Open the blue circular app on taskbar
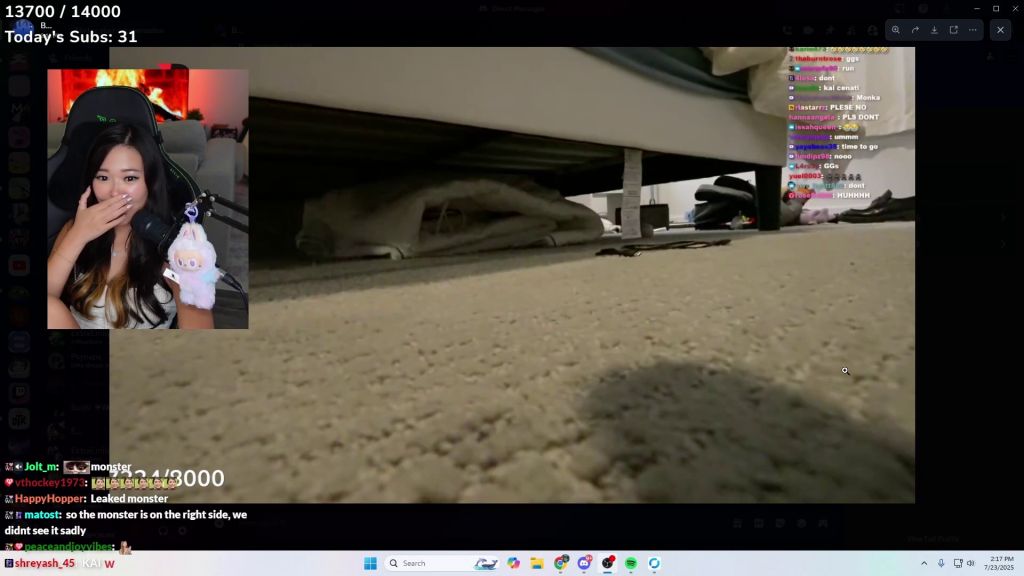The width and height of the screenshot is (1024, 576). (654, 563)
